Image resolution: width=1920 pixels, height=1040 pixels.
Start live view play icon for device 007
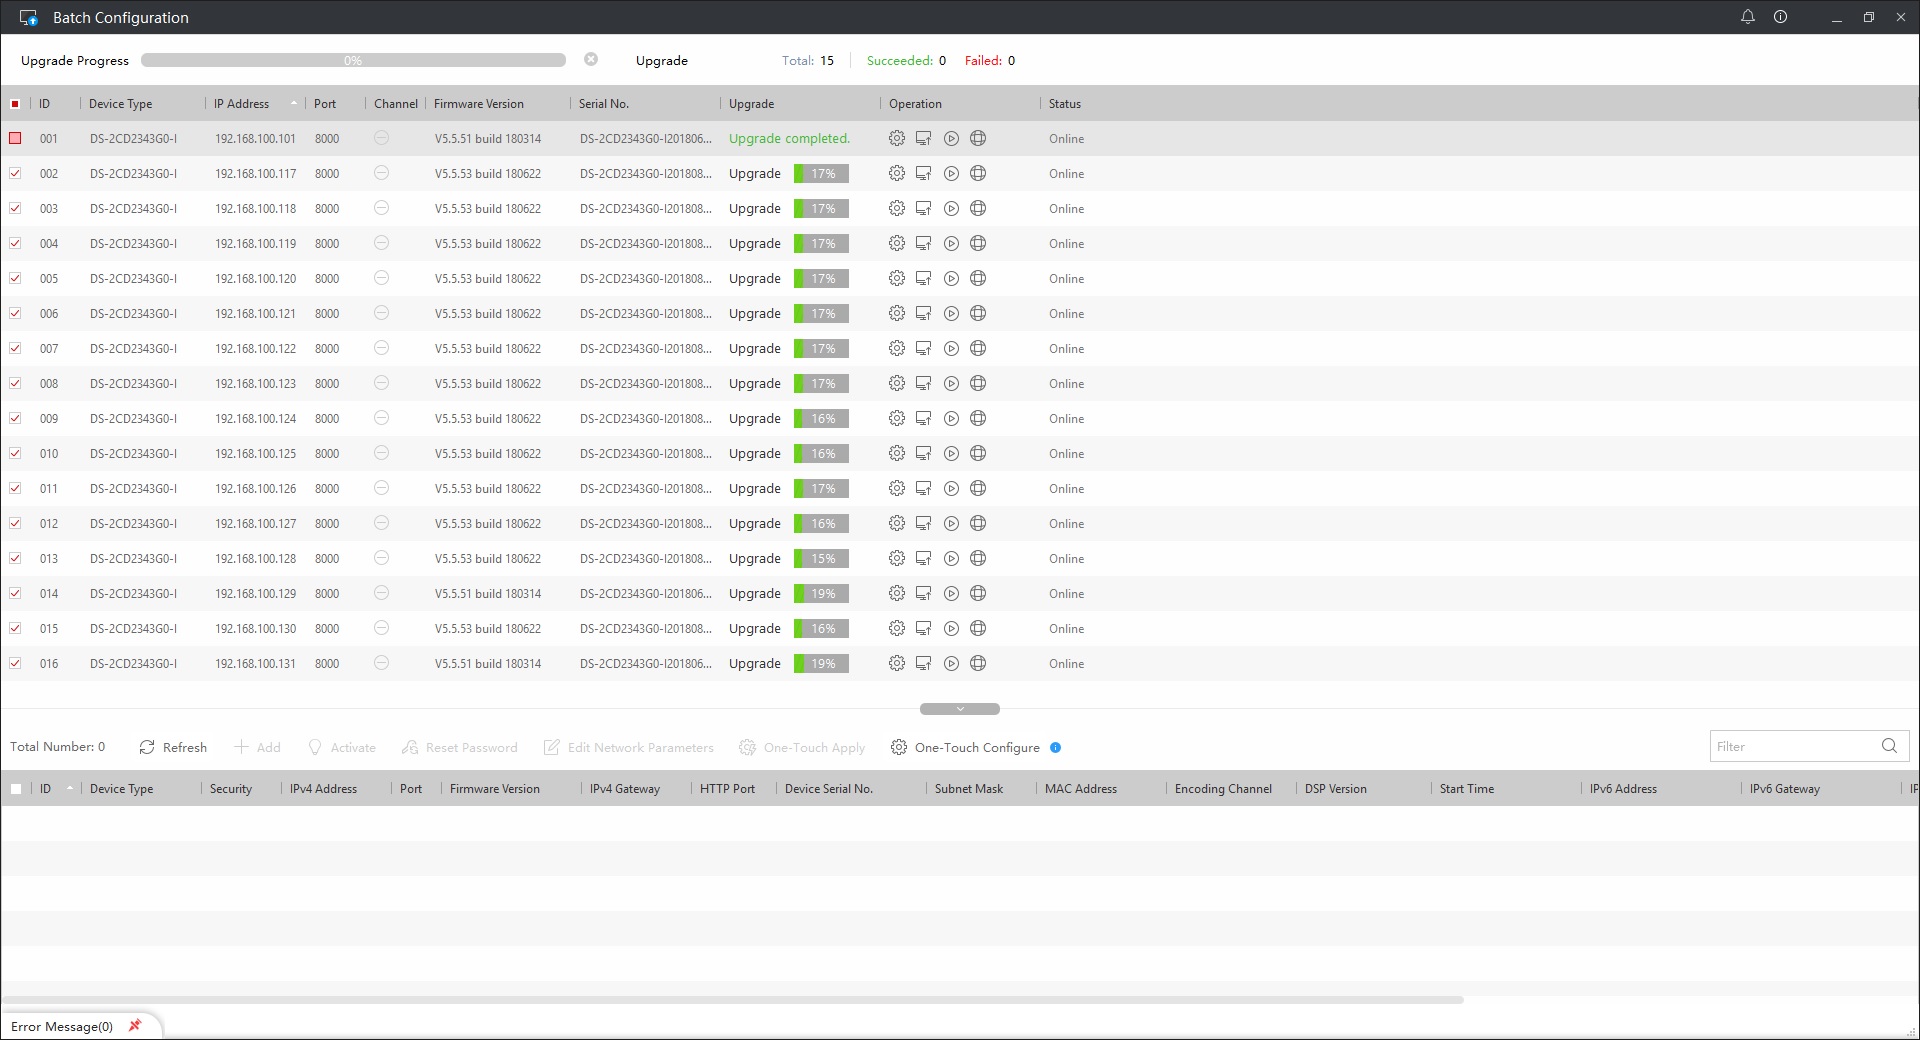(x=951, y=348)
